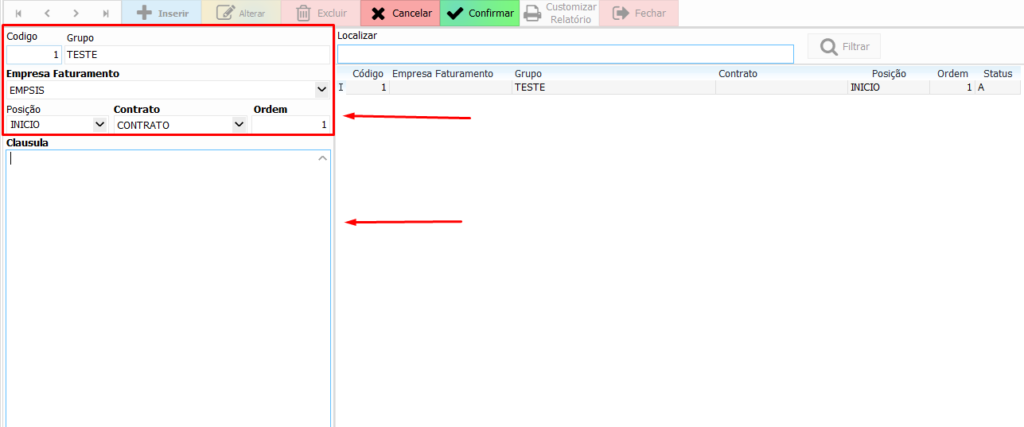Viewport: 1024px width, 427px height.
Task: Open the Contrato dropdown list
Action: (239, 125)
